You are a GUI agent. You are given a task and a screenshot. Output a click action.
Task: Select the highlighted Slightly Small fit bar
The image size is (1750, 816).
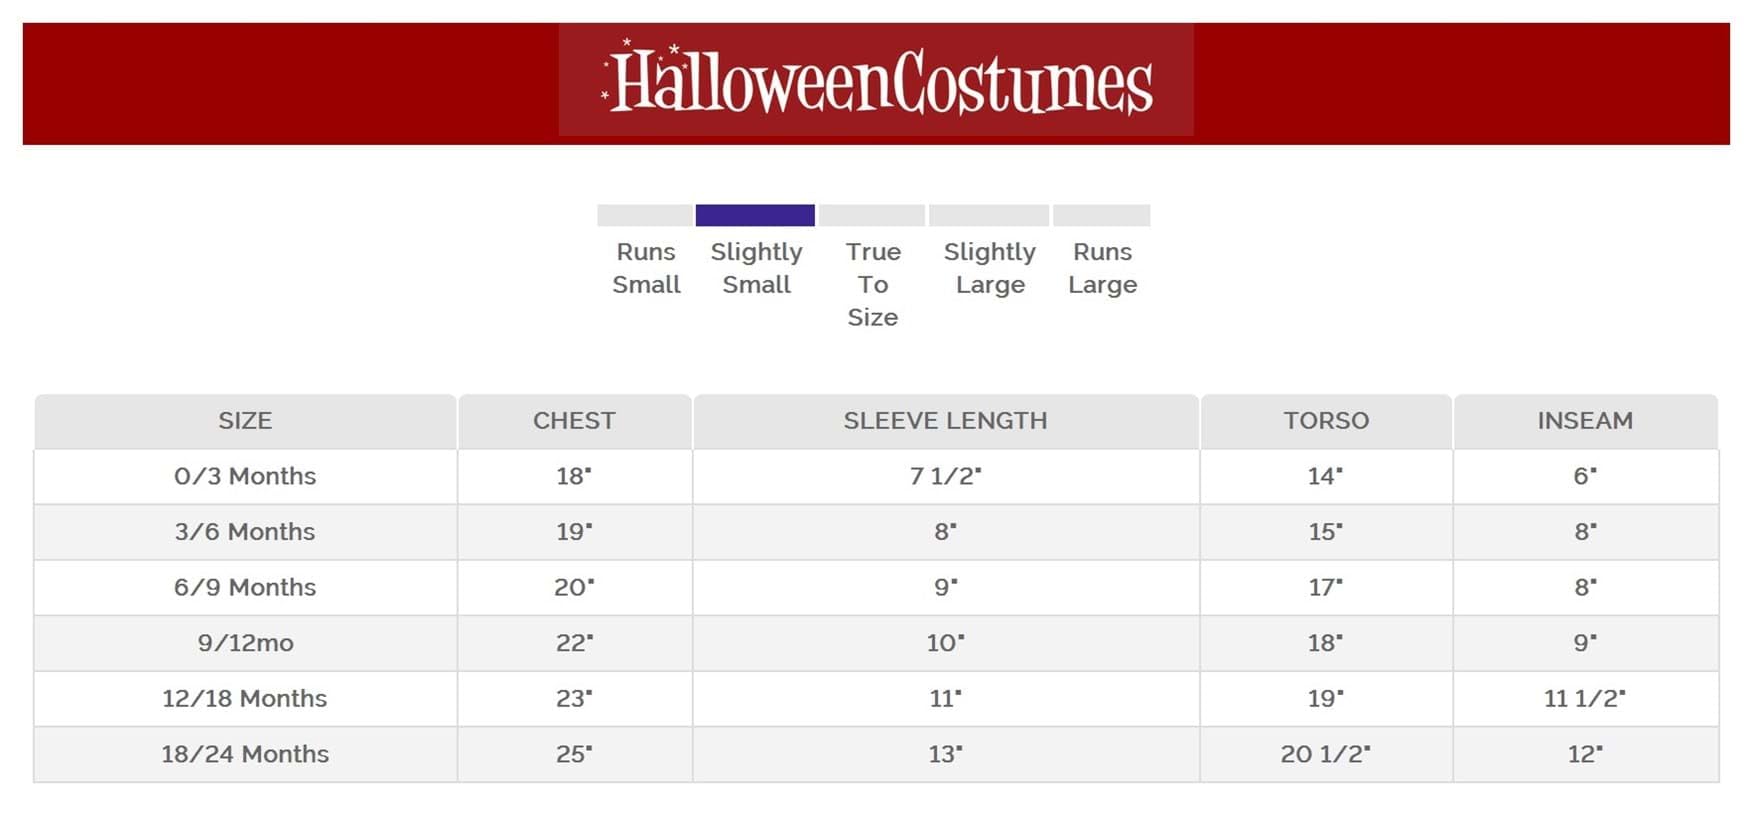(755, 215)
